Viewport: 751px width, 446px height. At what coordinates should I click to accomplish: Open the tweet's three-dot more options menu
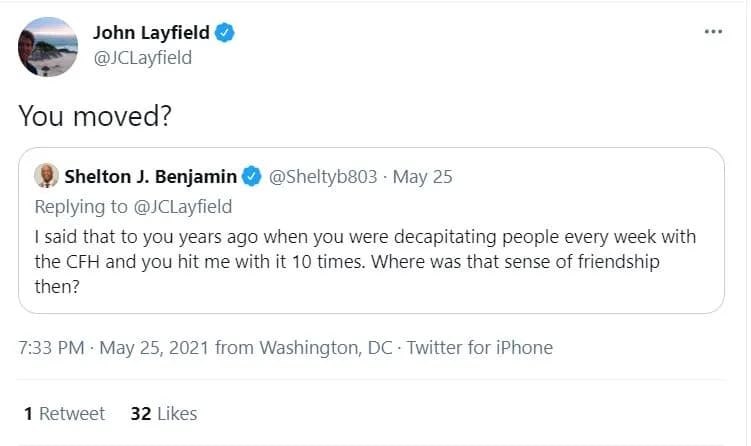pyautogui.click(x=712, y=31)
